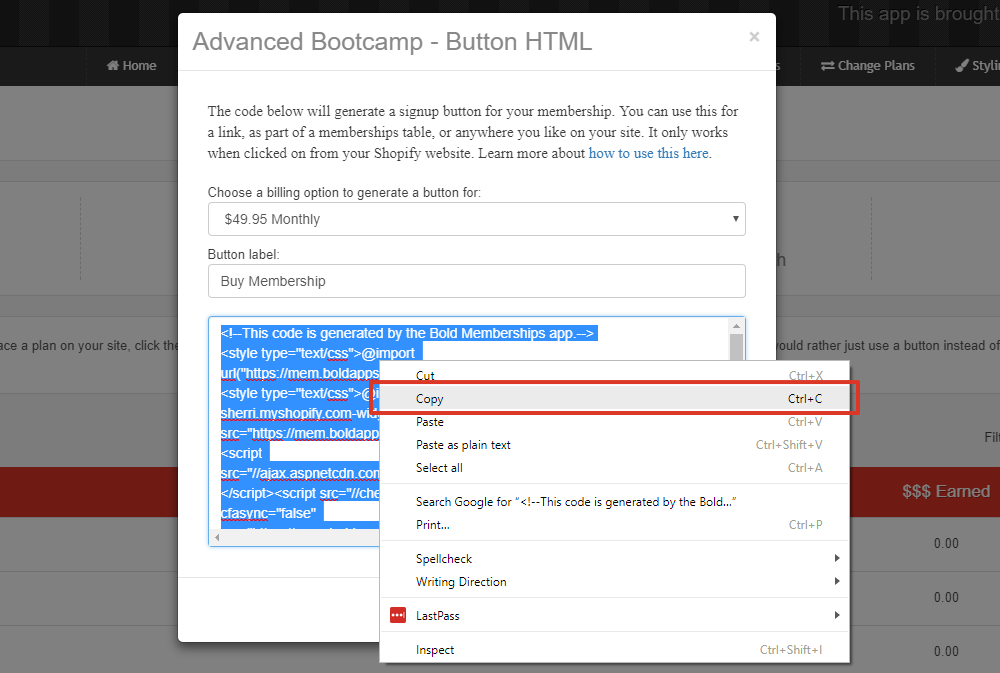Expand the Spellcheck submenu
1000x673 pixels.
(615, 559)
